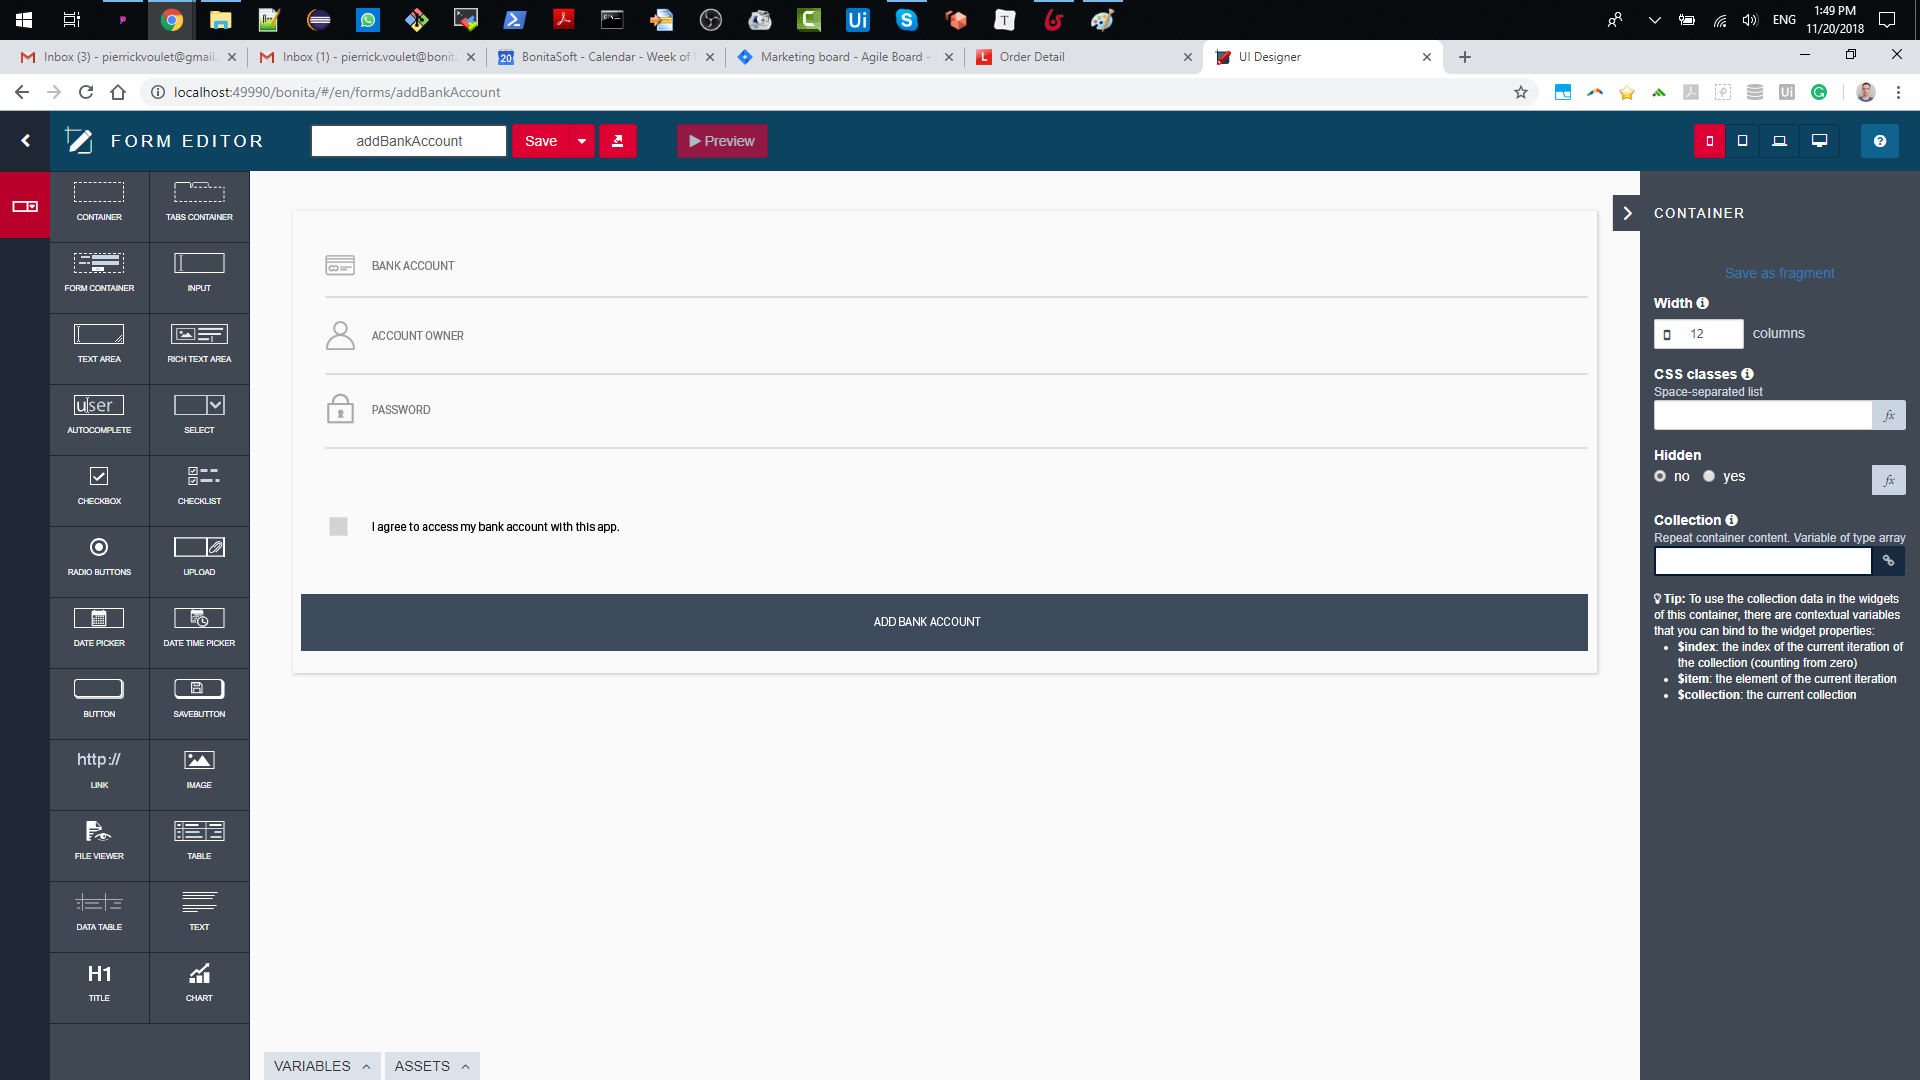The image size is (1920, 1080).
Task: Click the Container tool in sidebar
Action: (99, 202)
